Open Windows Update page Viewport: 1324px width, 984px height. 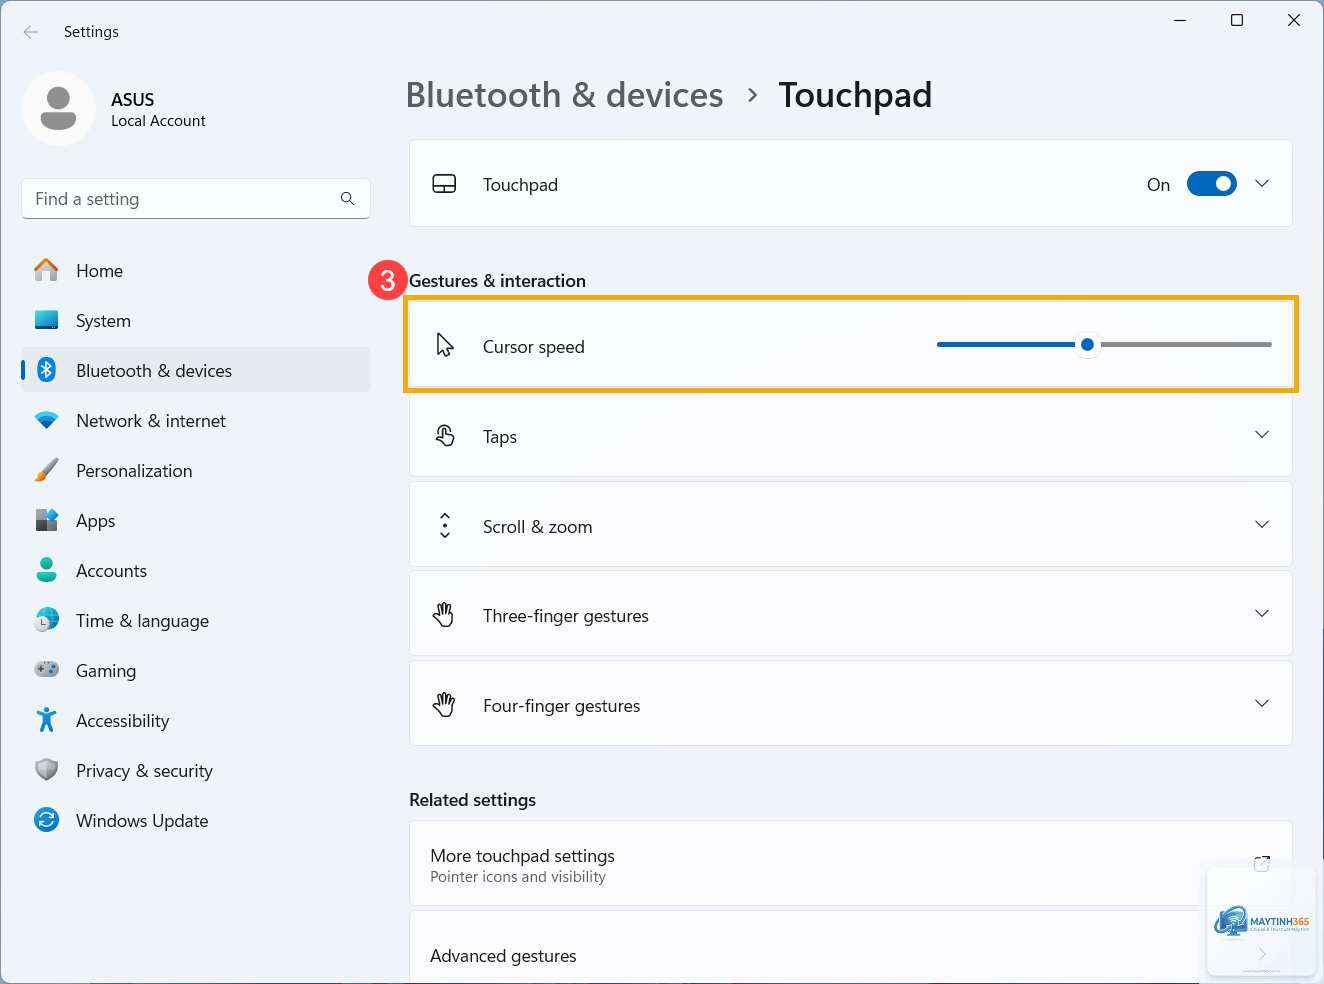[196, 820]
